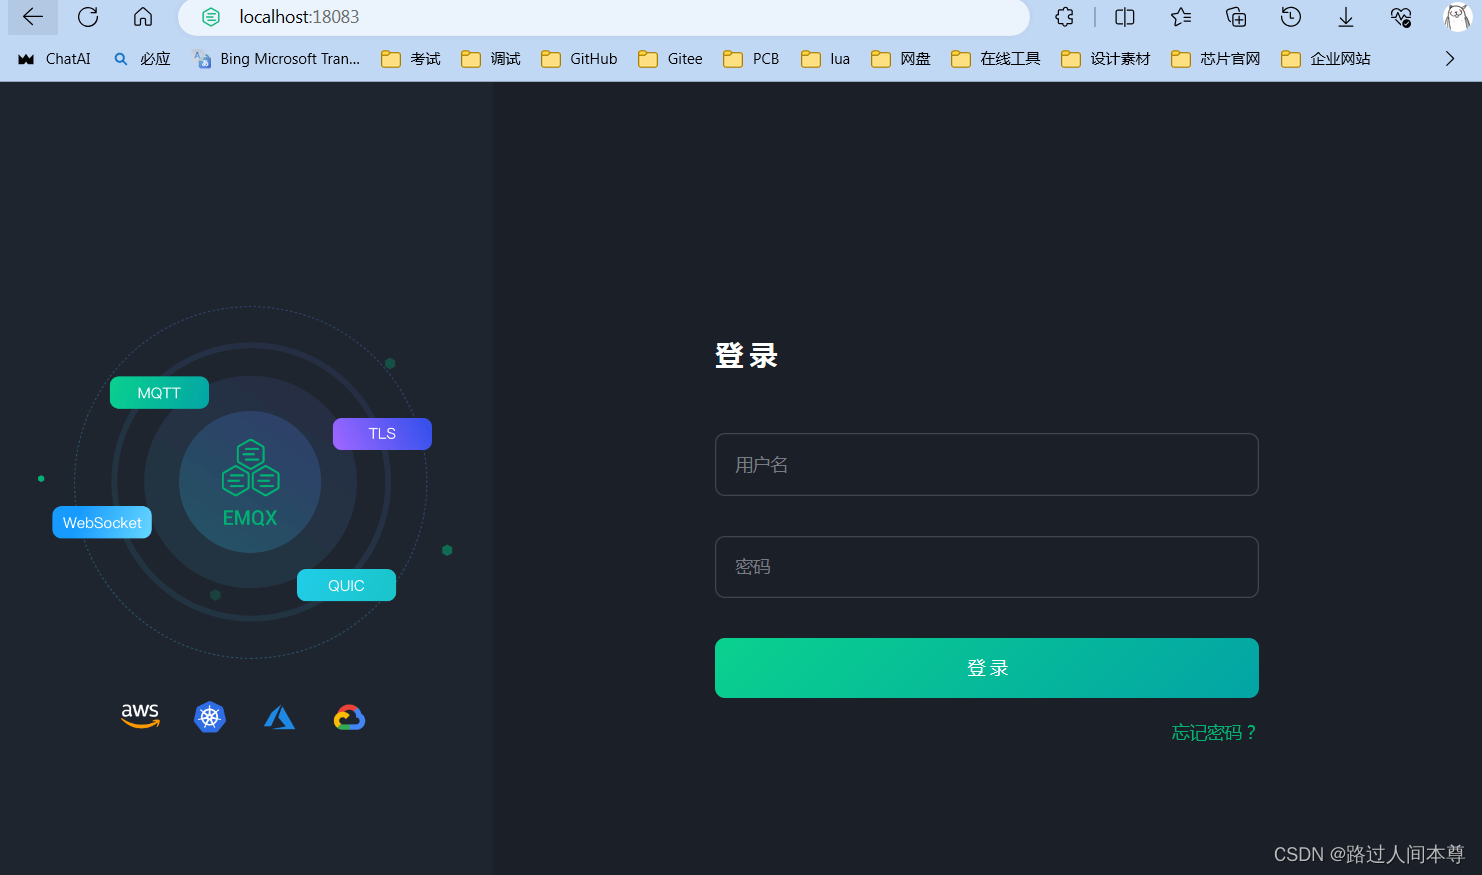Open the favorites star list icon
This screenshot has height=875, width=1482.
coord(1181,17)
